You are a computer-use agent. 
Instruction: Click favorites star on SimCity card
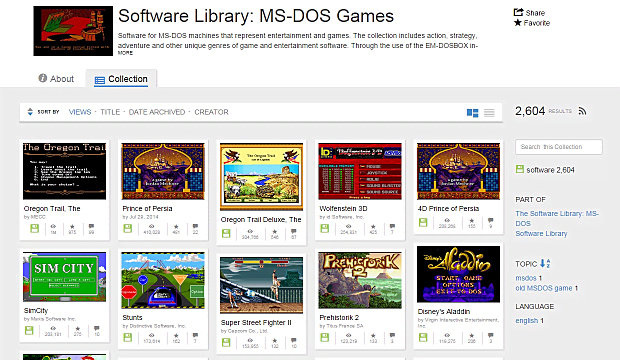[78, 328]
